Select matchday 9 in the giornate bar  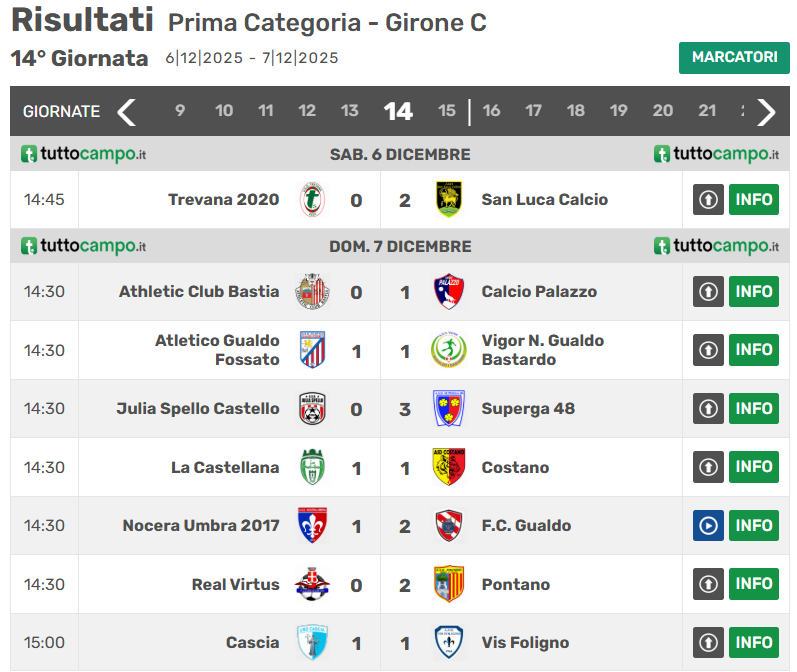[180, 111]
